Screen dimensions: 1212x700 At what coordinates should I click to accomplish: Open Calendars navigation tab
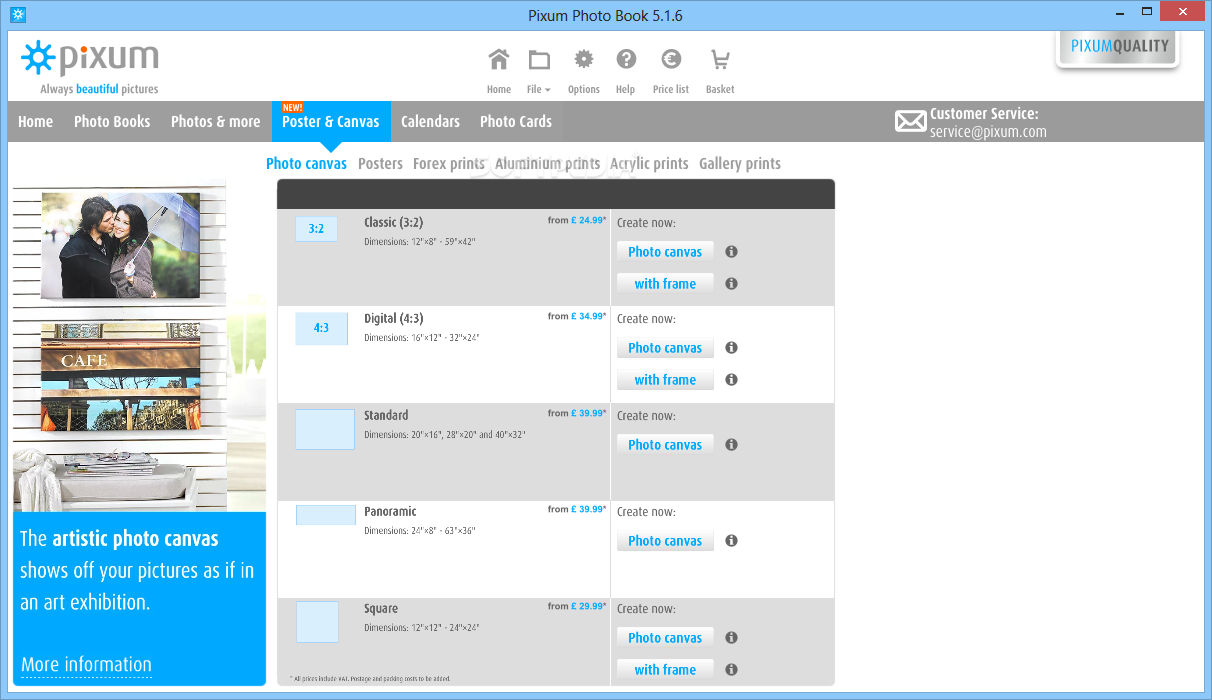coord(430,121)
